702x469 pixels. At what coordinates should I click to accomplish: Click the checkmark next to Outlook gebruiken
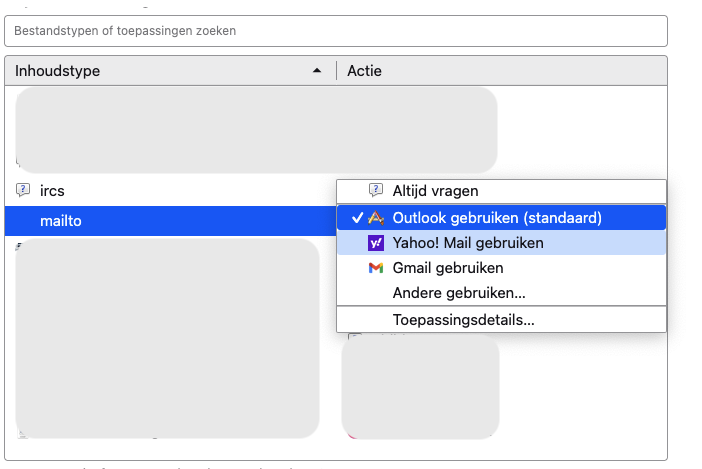(357, 217)
